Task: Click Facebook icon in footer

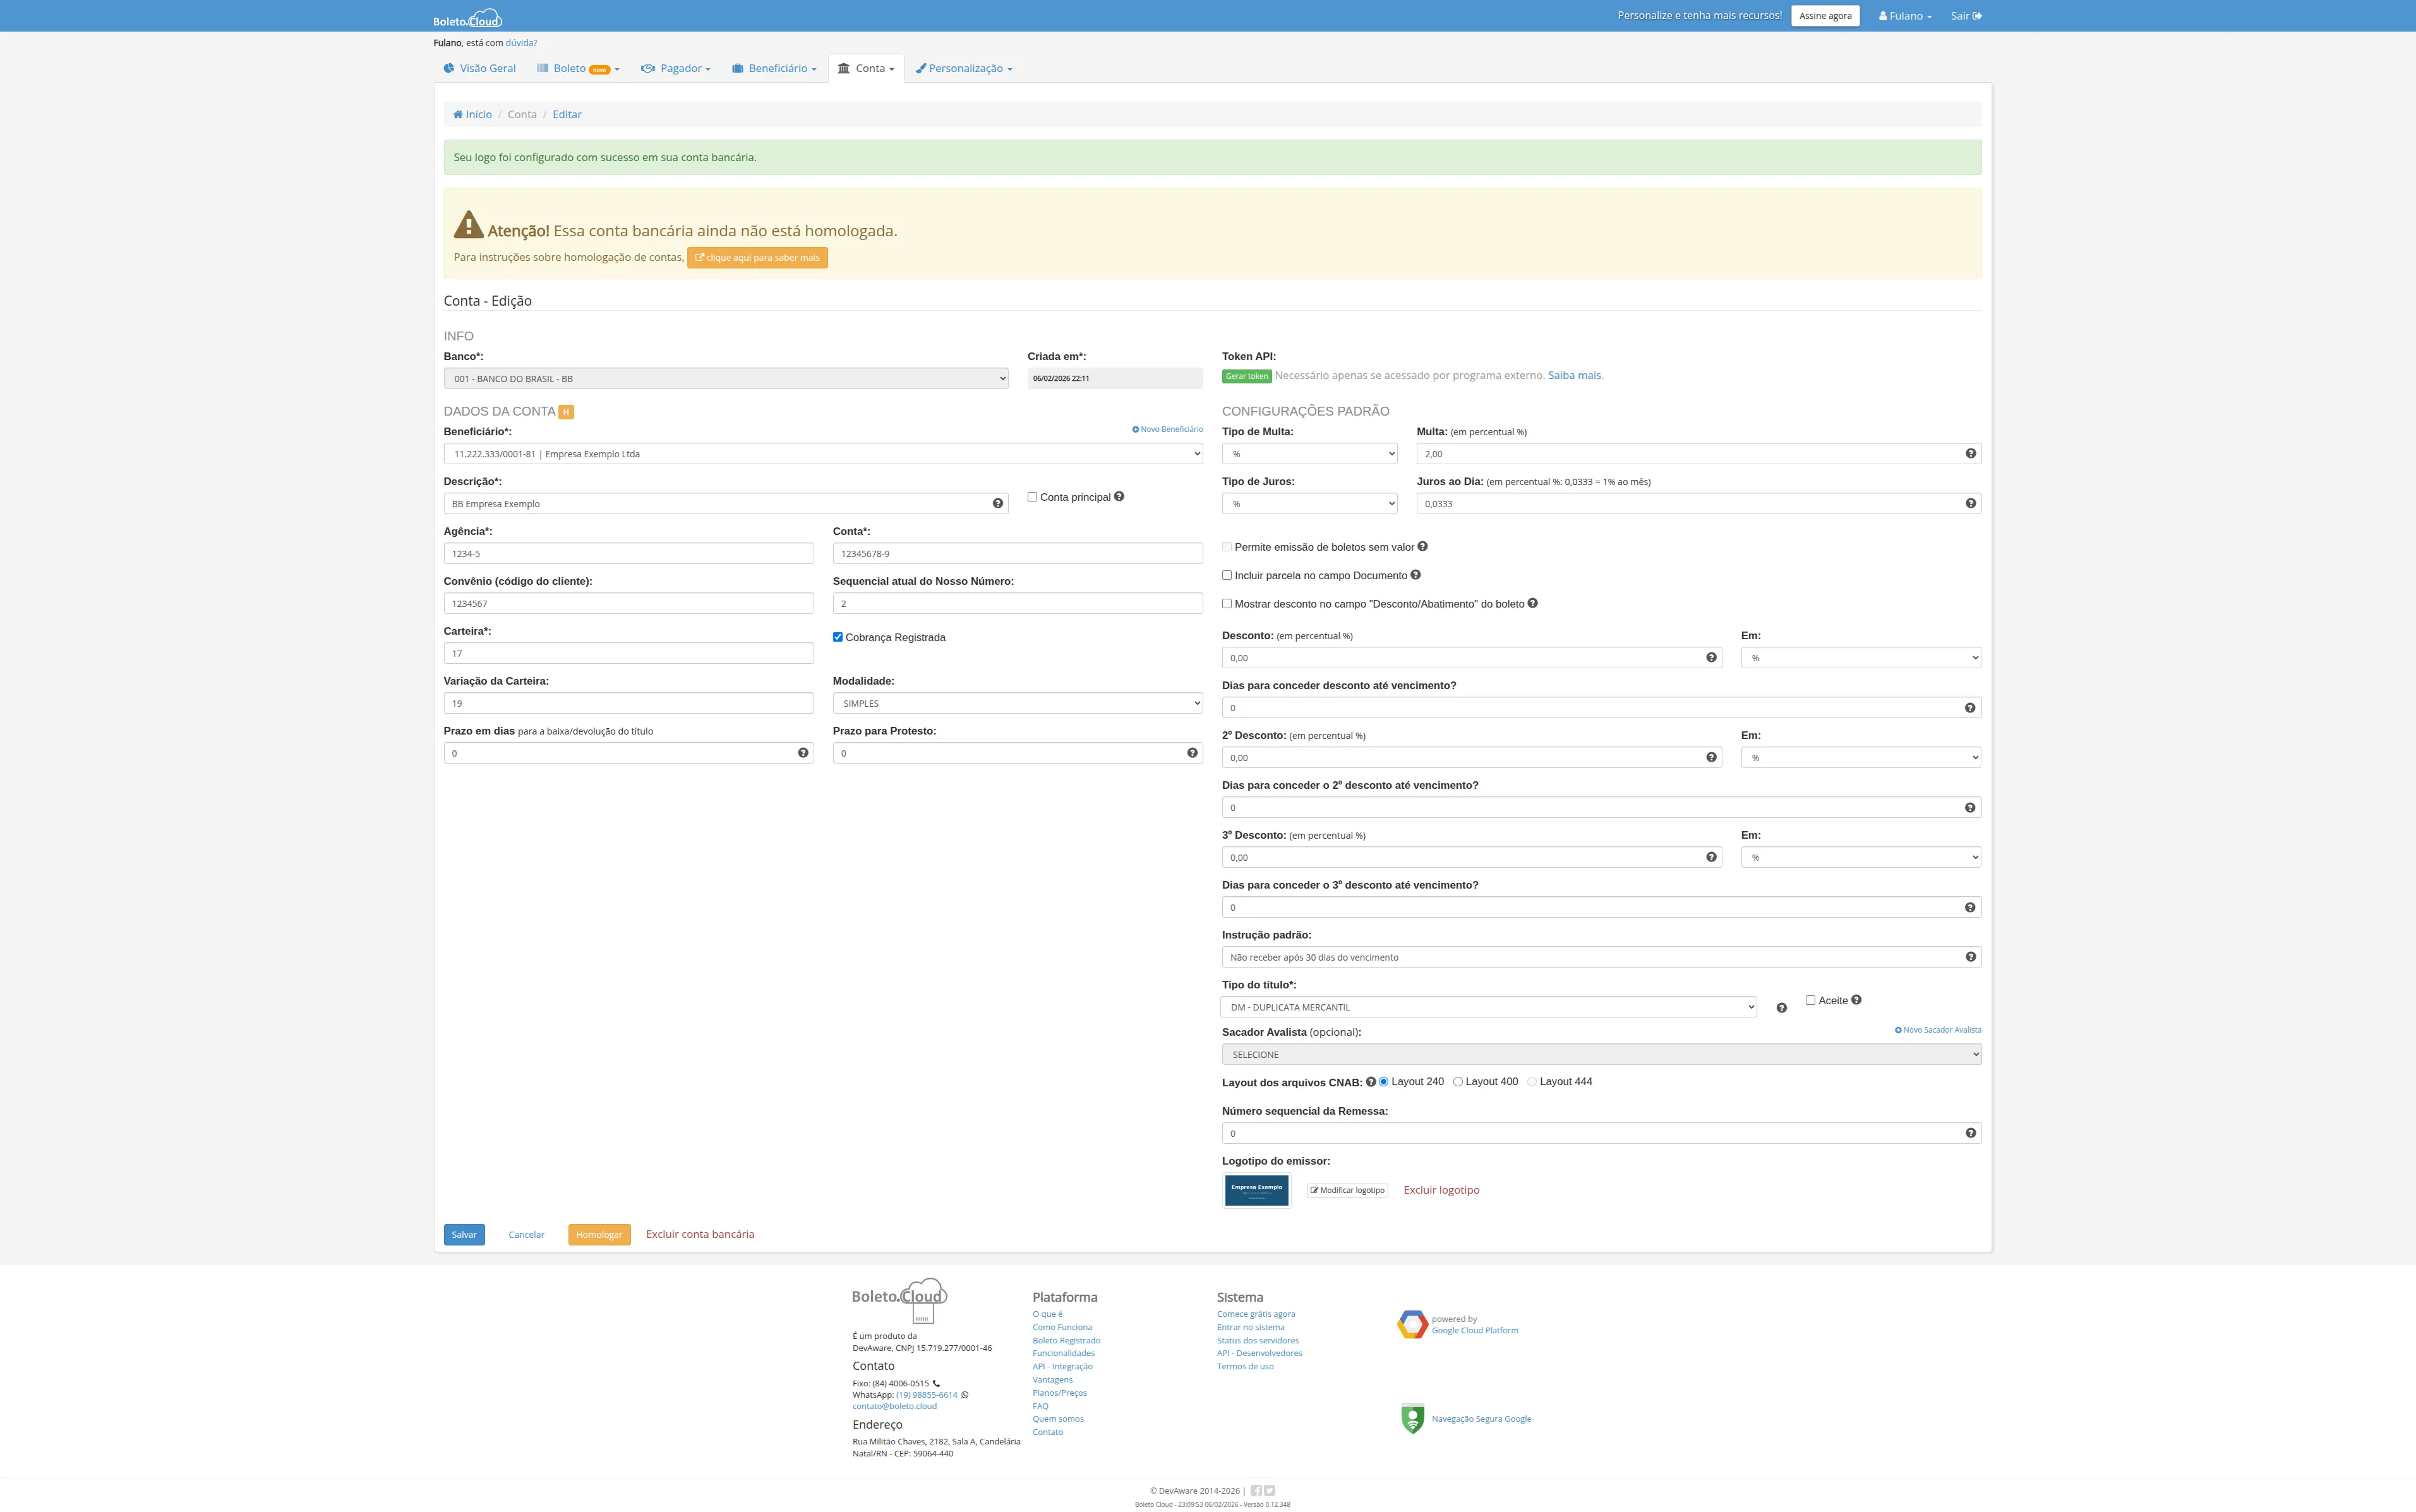Action: point(1256,1491)
